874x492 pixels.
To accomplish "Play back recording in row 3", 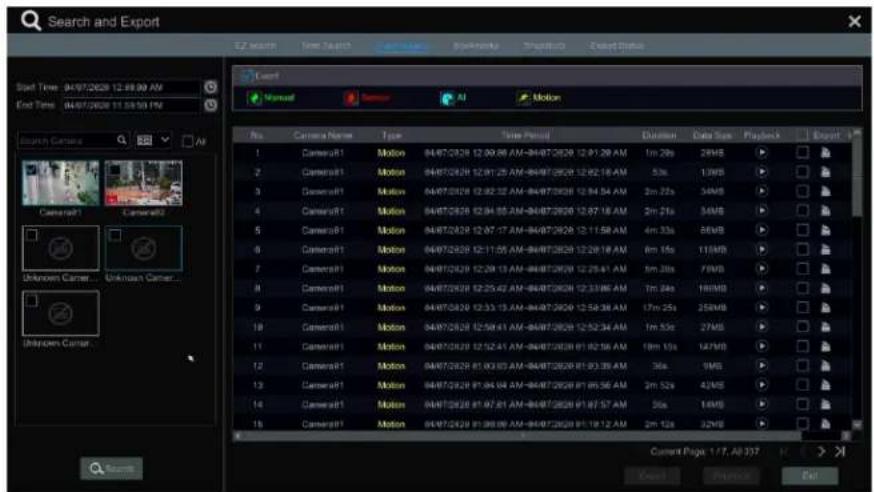I will click(761, 192).
